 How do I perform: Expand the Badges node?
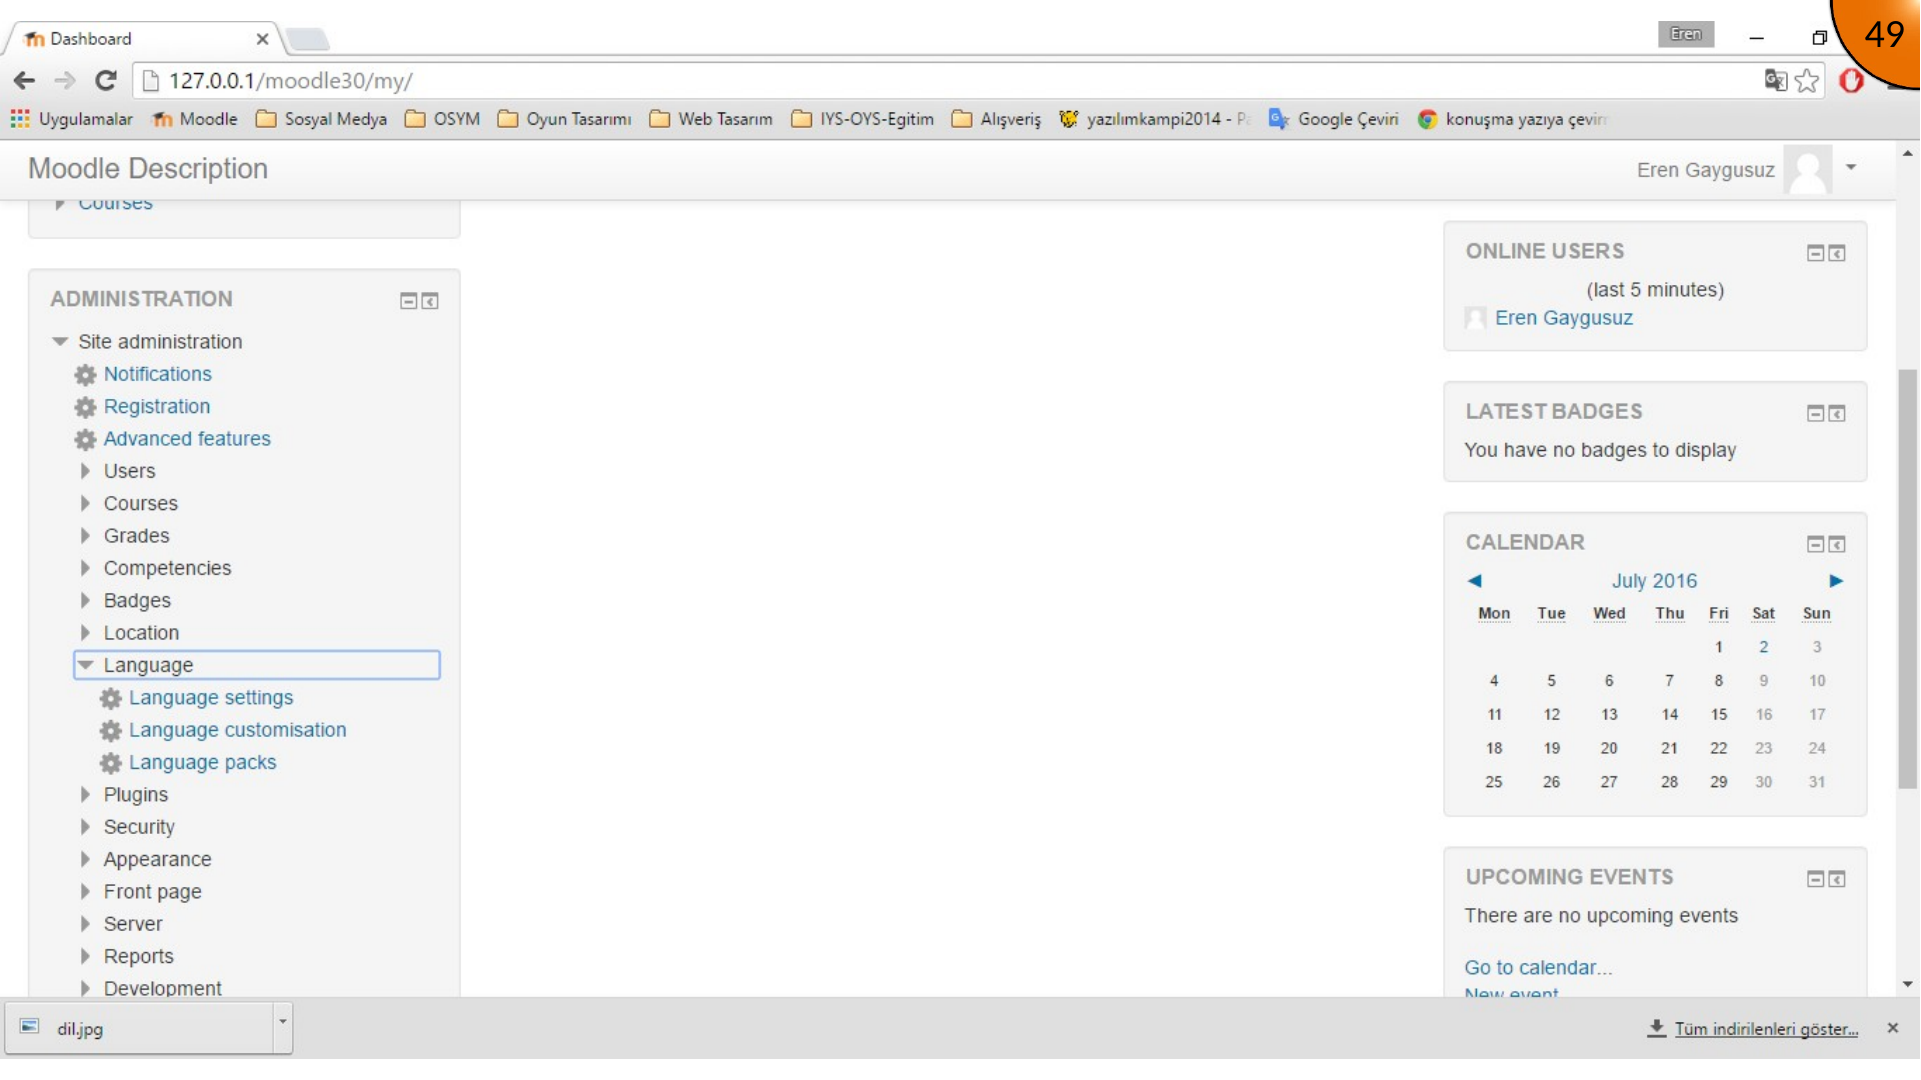pyautogui.click(x=85, y=601)
